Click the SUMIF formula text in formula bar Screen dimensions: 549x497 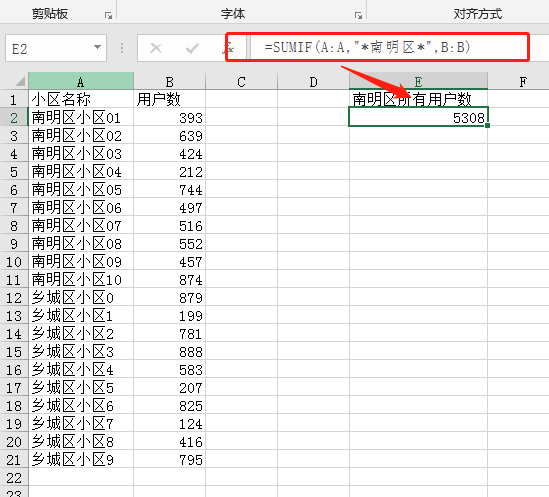(367, 47)
